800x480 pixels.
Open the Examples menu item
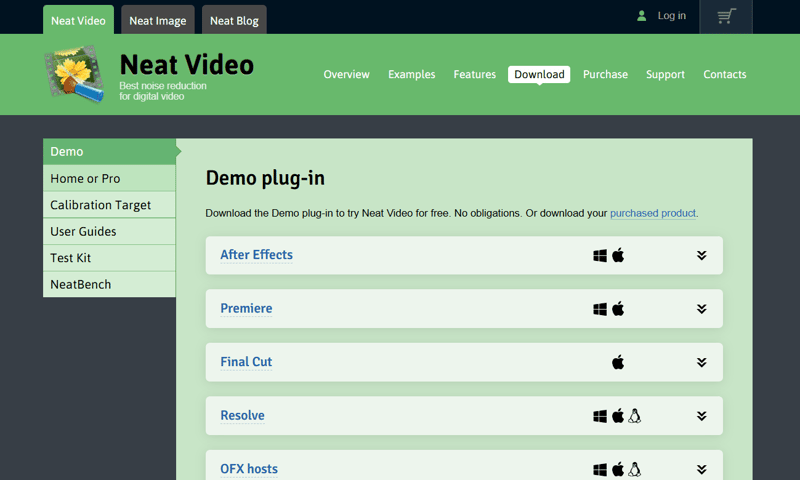412,74
